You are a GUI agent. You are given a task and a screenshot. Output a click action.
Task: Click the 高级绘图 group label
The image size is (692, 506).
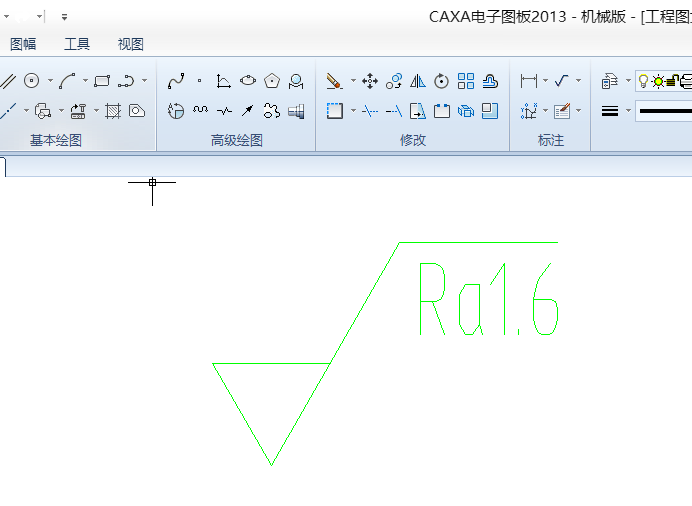click(x=237, y=141)
